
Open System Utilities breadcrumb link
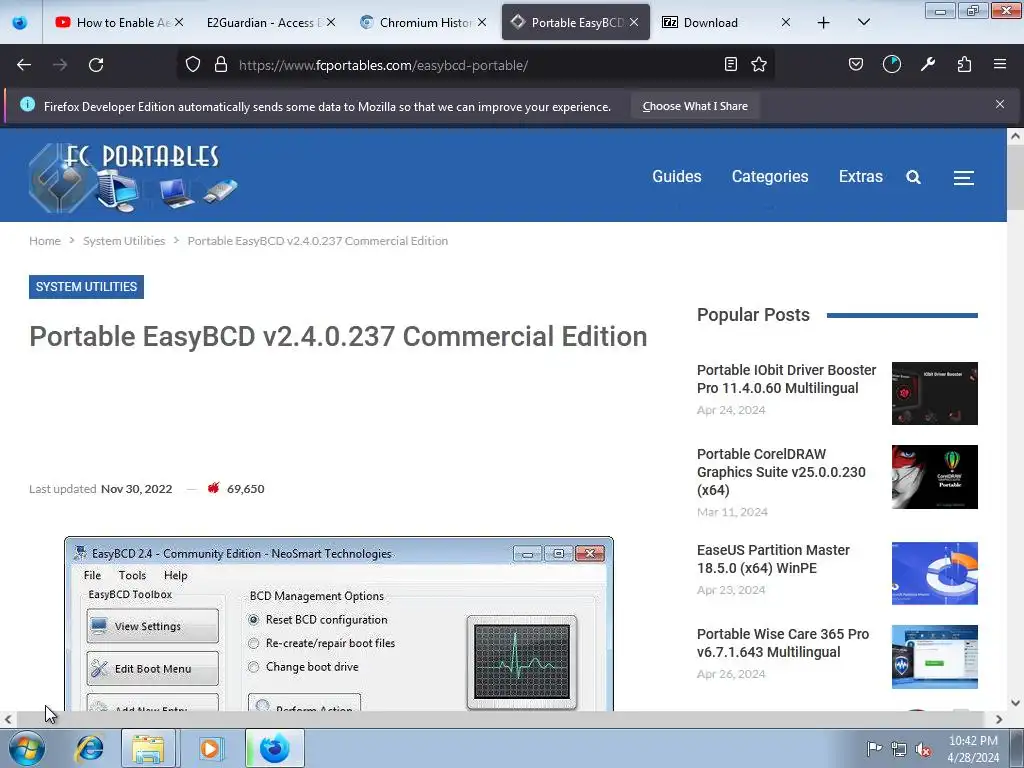[124, 241]
